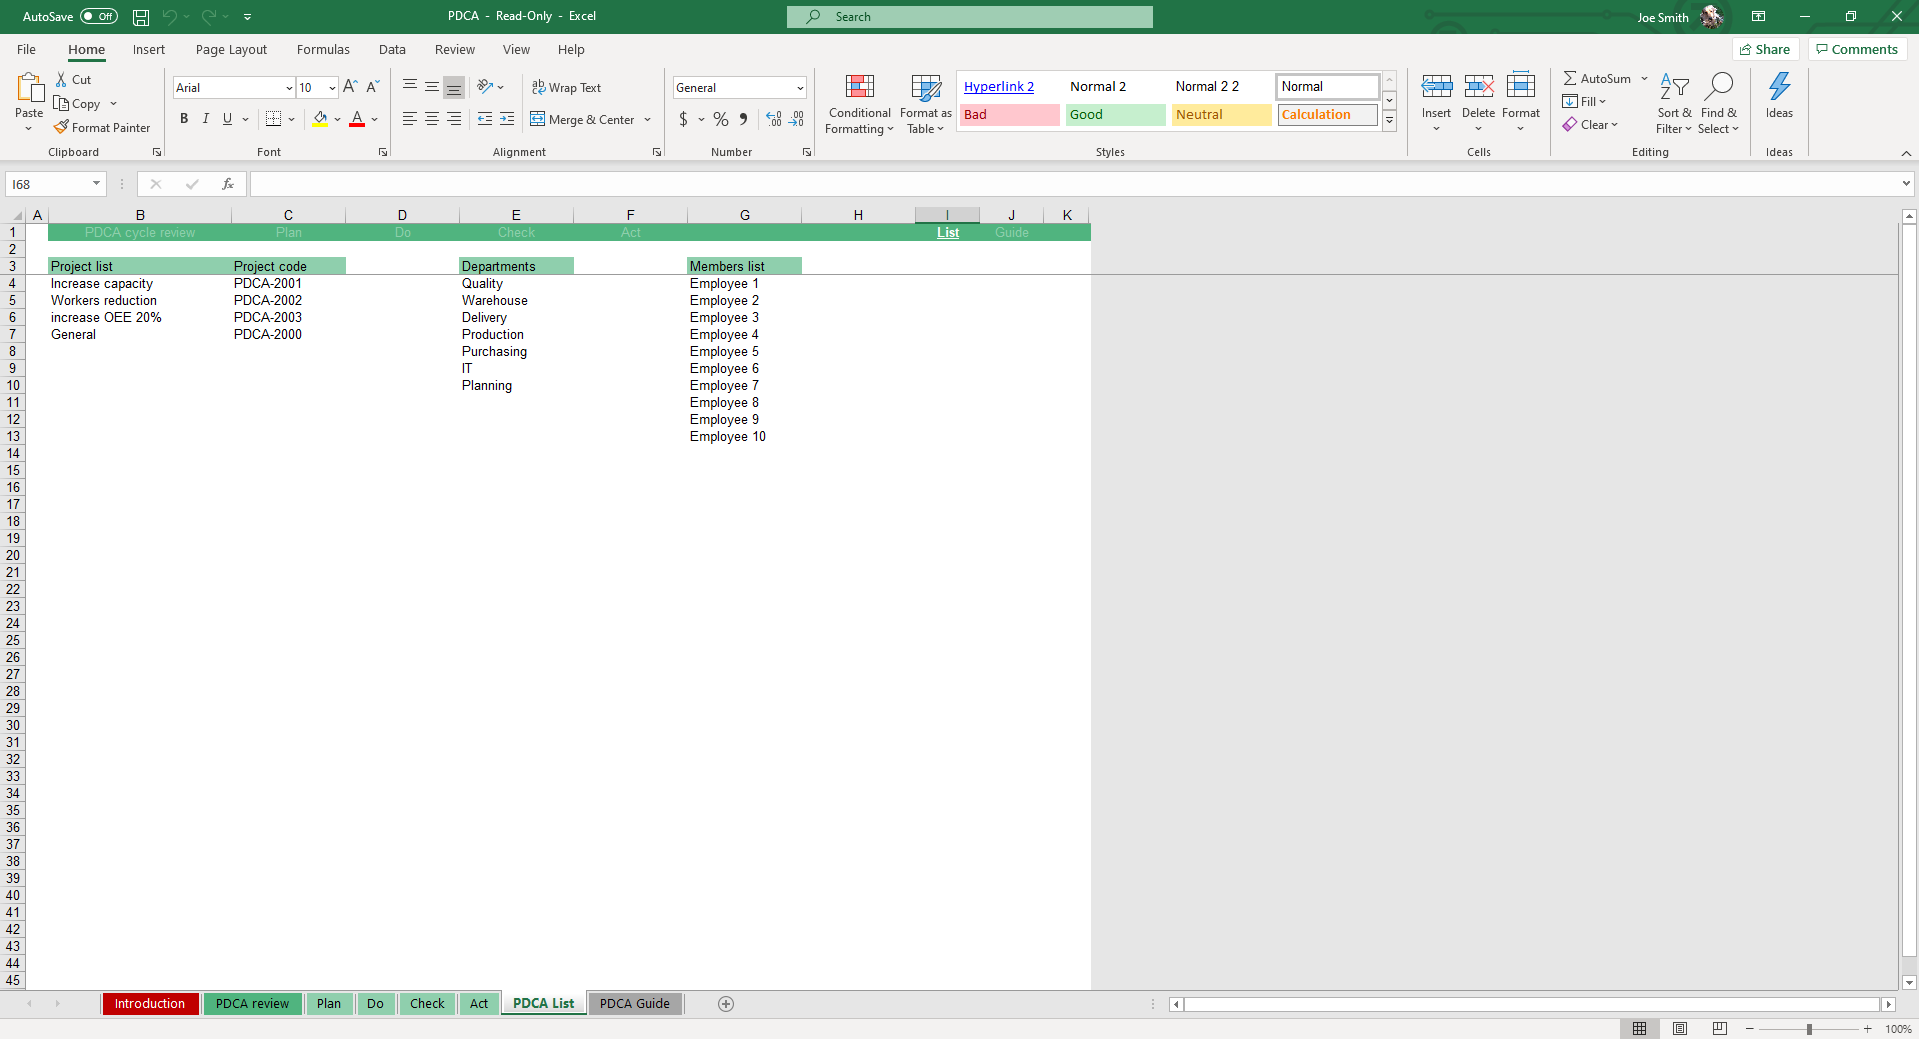The width and height of the screenshot is (1919, 1039).
Task: Click the Decrease Decimal icon
Action: tap(796, 119)
